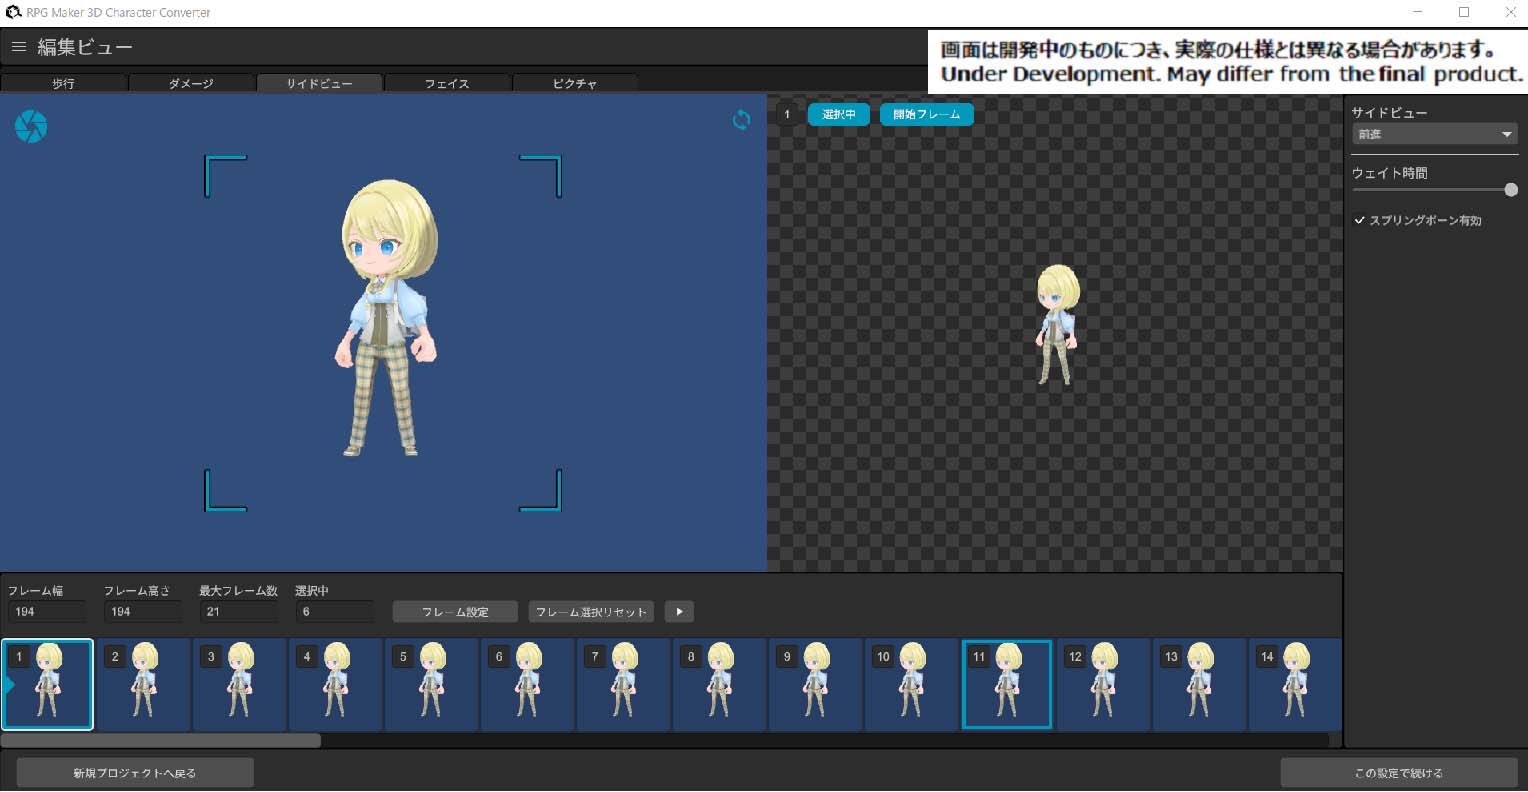This screenshot has width=1528, height=792.
Task: Toggle the 開始フレーム button
Action: (x=926, y=114)
